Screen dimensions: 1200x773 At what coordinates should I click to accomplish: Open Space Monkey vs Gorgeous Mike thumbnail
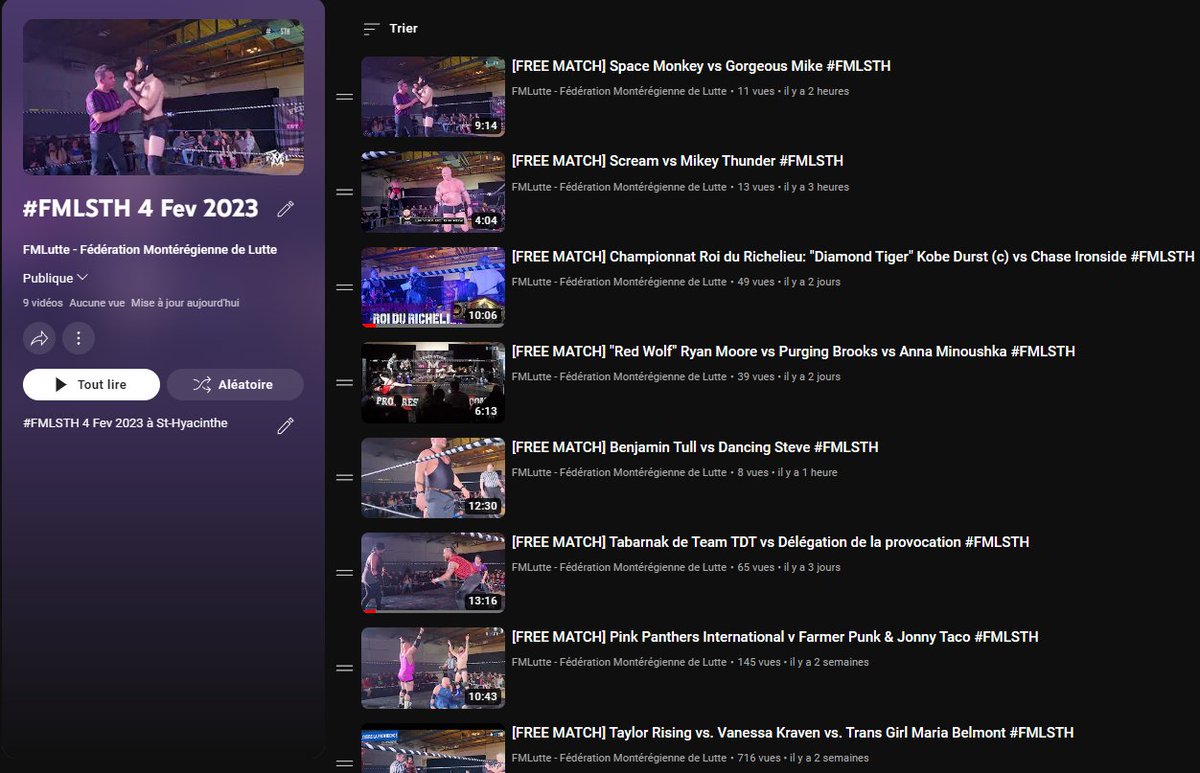click(x=433, y=97)
